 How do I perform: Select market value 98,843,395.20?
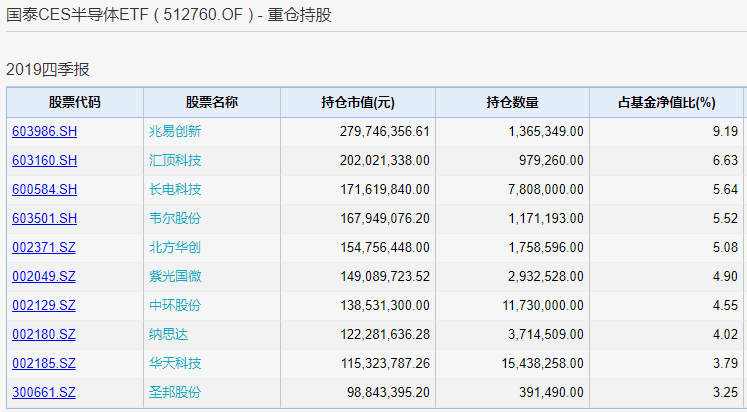tap(388, 393)
